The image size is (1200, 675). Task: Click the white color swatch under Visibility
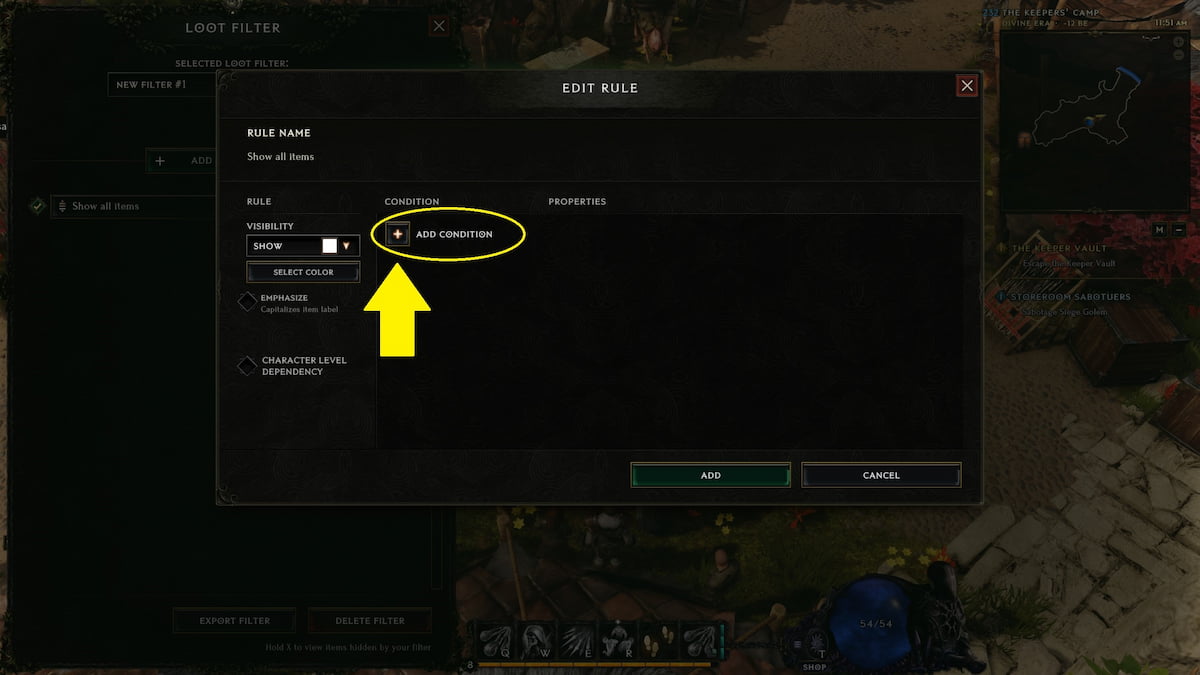click(x=329, y=246)
